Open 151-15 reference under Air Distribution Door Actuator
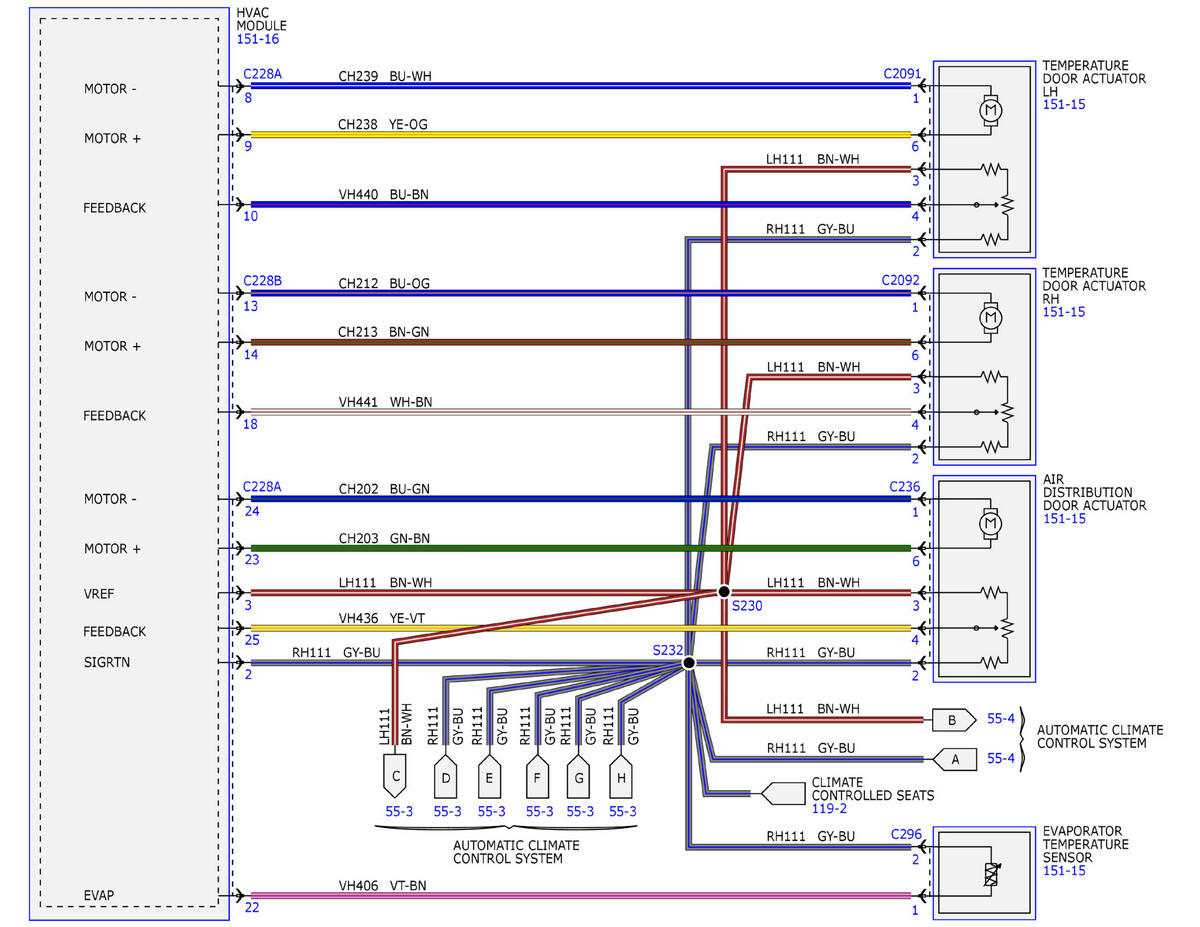 pyautogui.click(x=1063, y=519)
